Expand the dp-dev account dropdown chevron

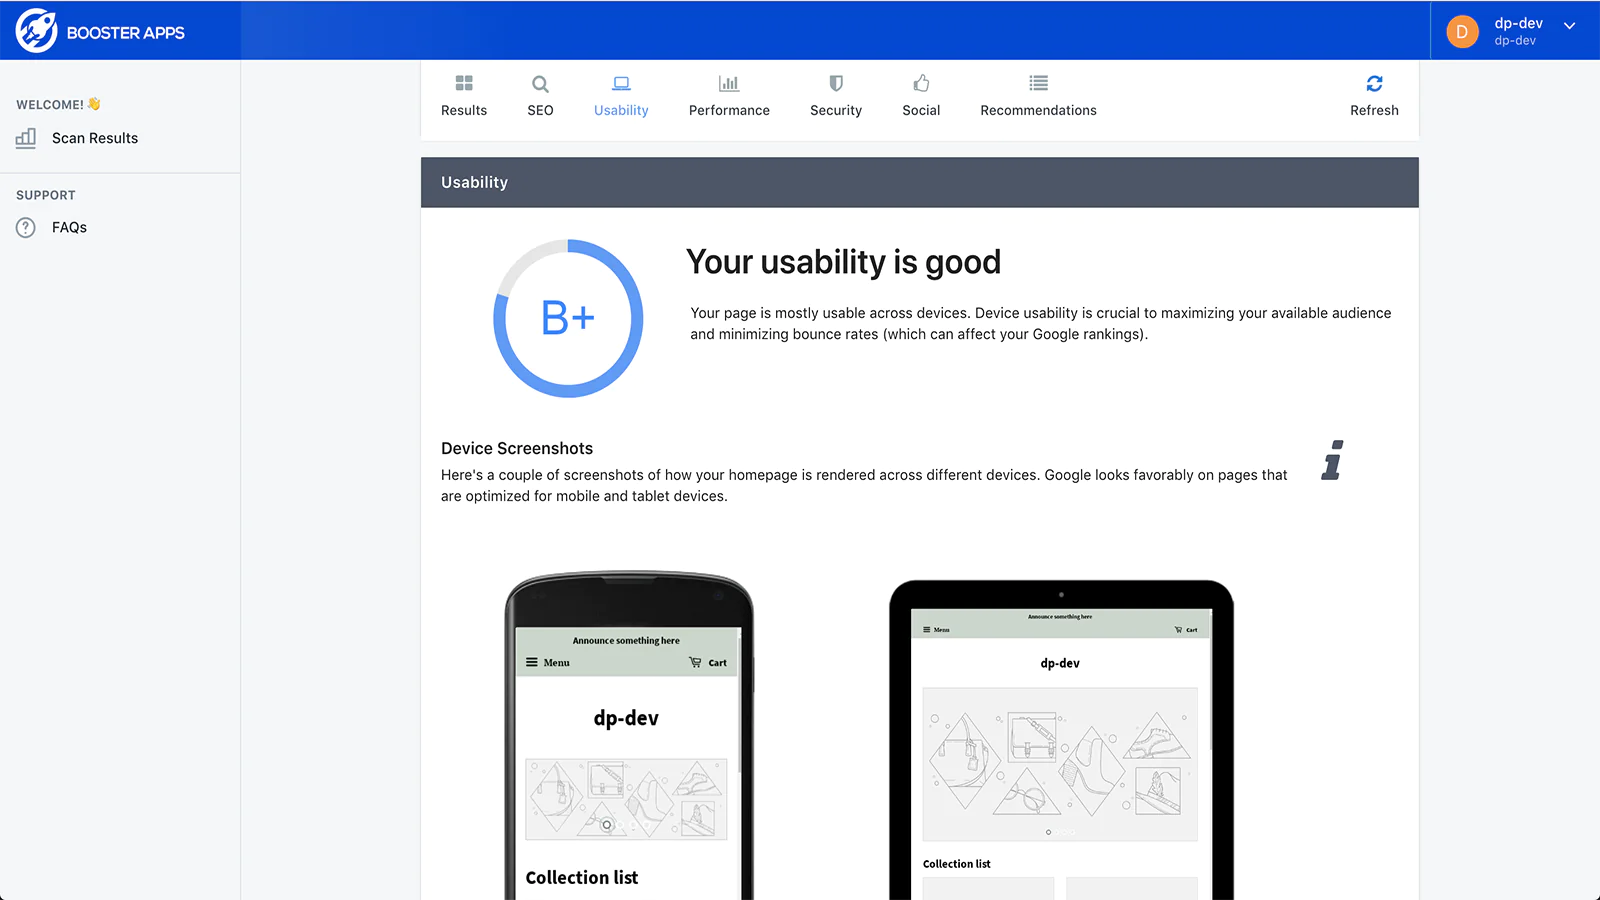click(x=1570, y=26)
